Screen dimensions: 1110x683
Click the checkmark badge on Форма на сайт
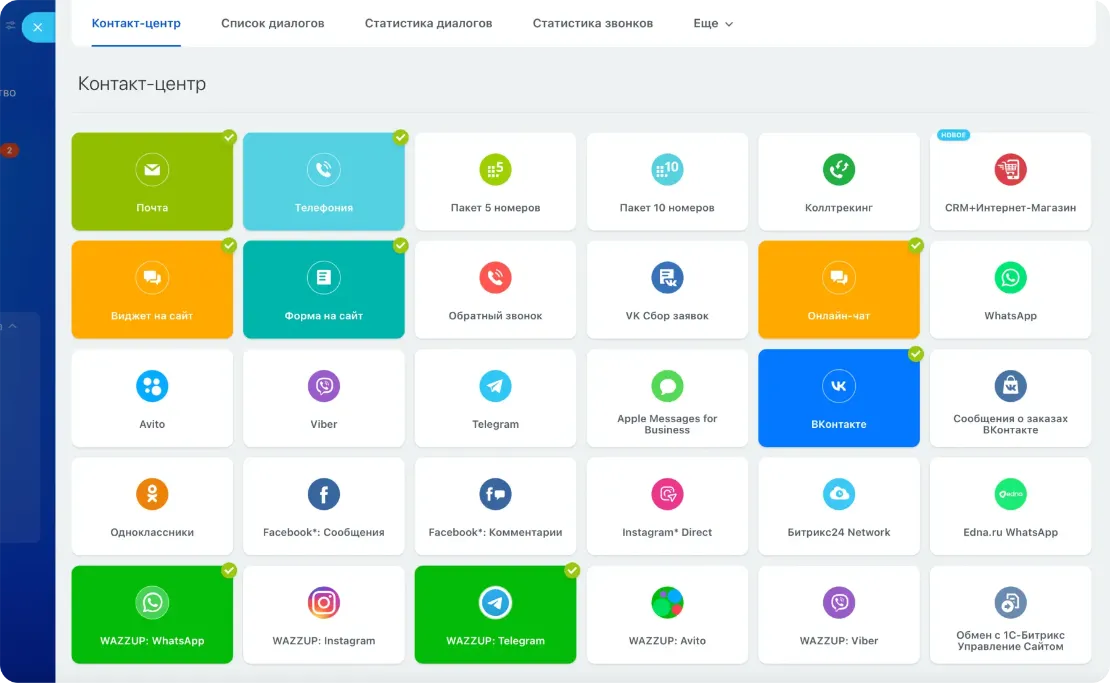point(401,245)
